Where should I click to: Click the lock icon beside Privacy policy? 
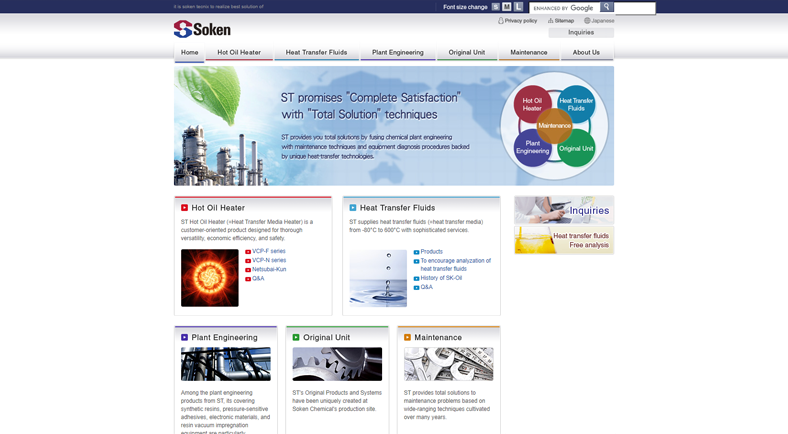tap(501, 21)
